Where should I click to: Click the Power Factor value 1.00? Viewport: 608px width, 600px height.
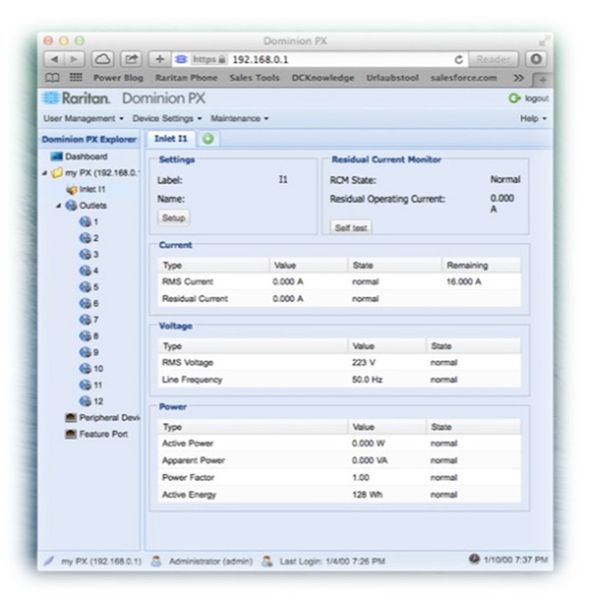click(x=360, y=477)
